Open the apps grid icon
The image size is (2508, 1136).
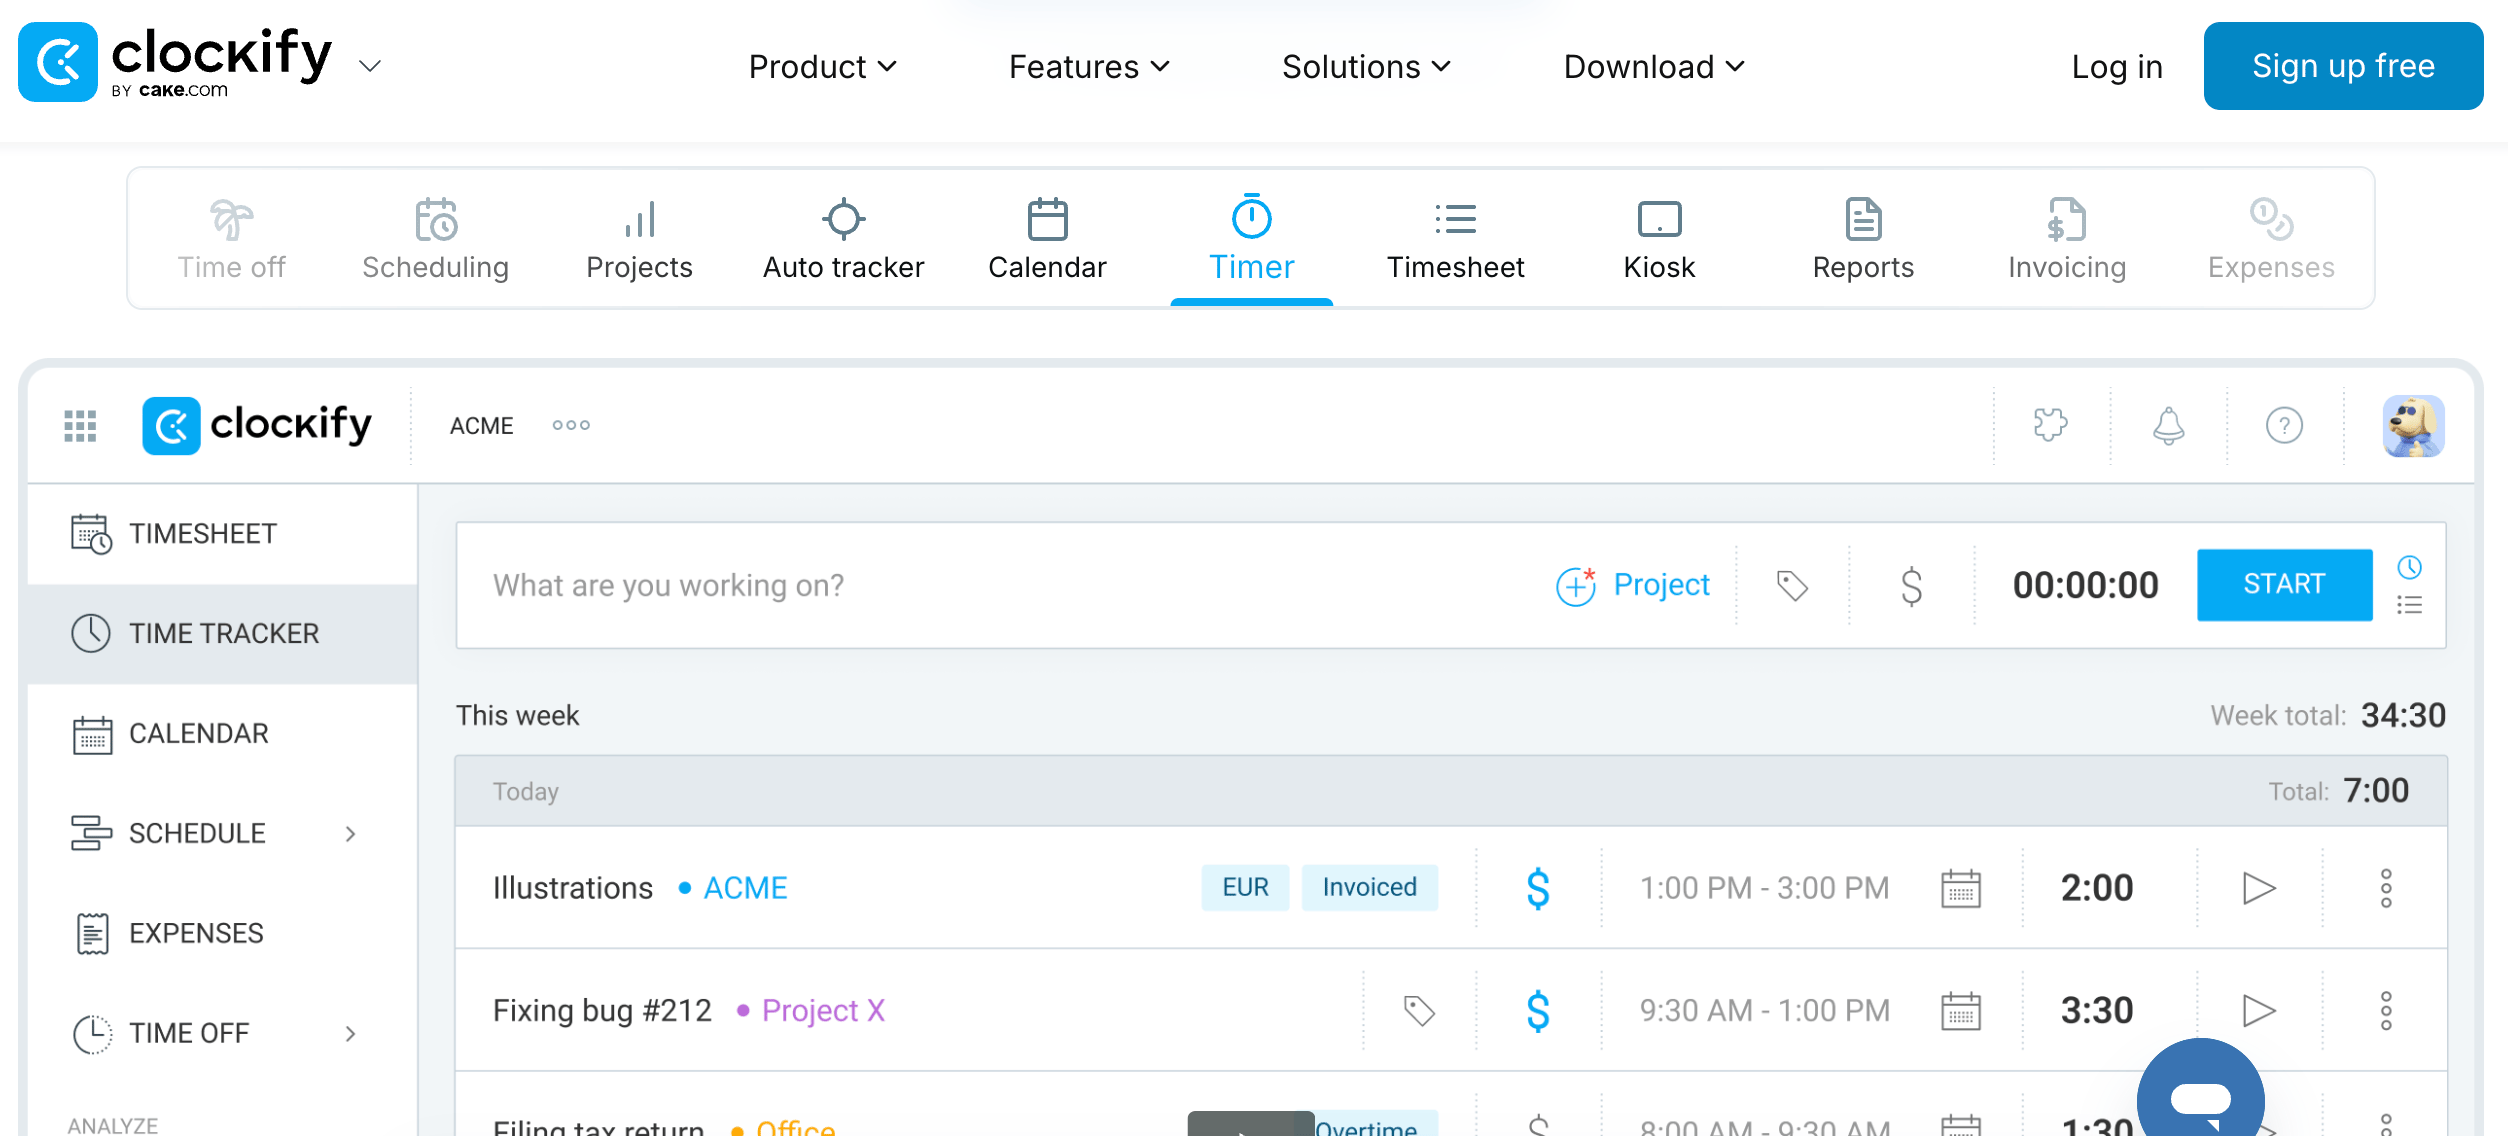point(80,426)
